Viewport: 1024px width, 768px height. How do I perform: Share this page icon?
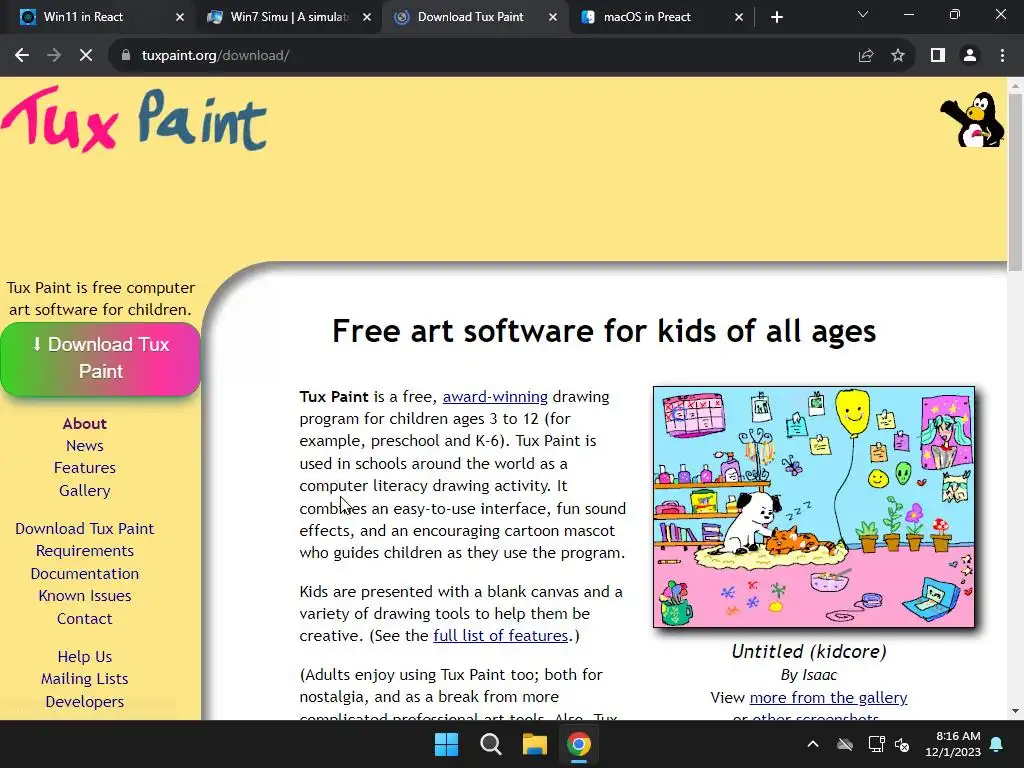pos(866,56)
